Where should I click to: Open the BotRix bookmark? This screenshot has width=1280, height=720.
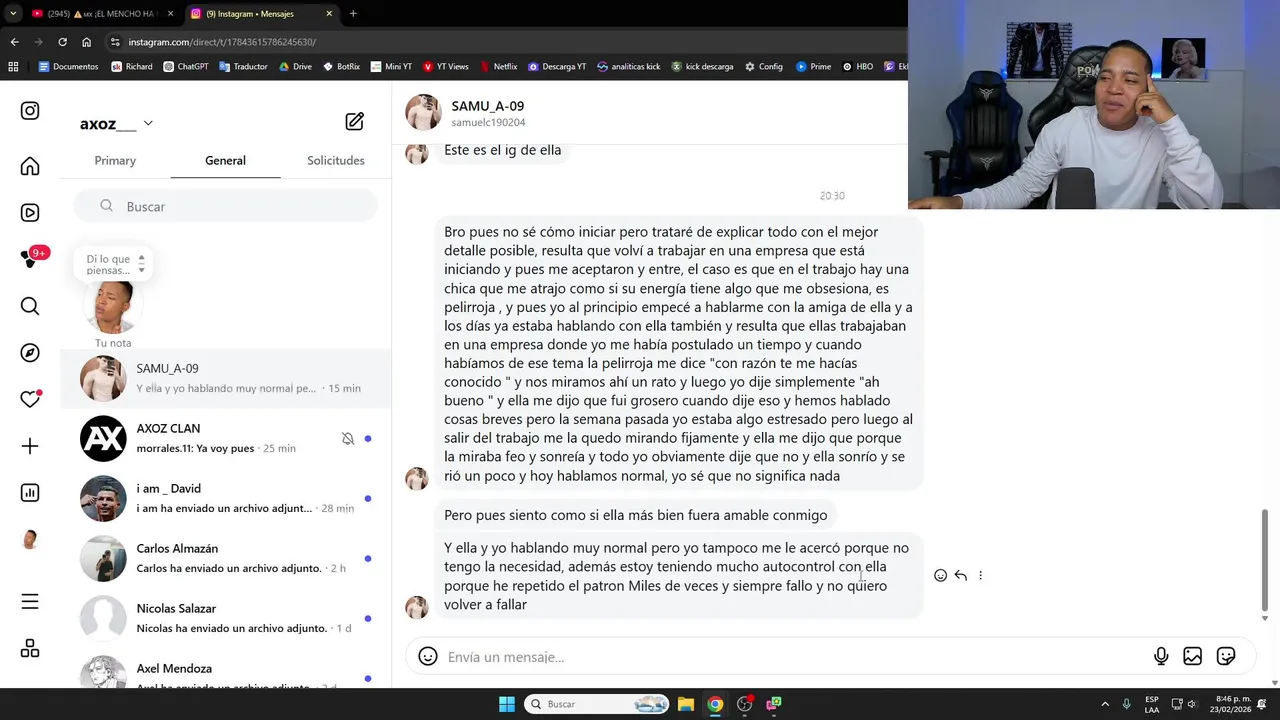341,67
